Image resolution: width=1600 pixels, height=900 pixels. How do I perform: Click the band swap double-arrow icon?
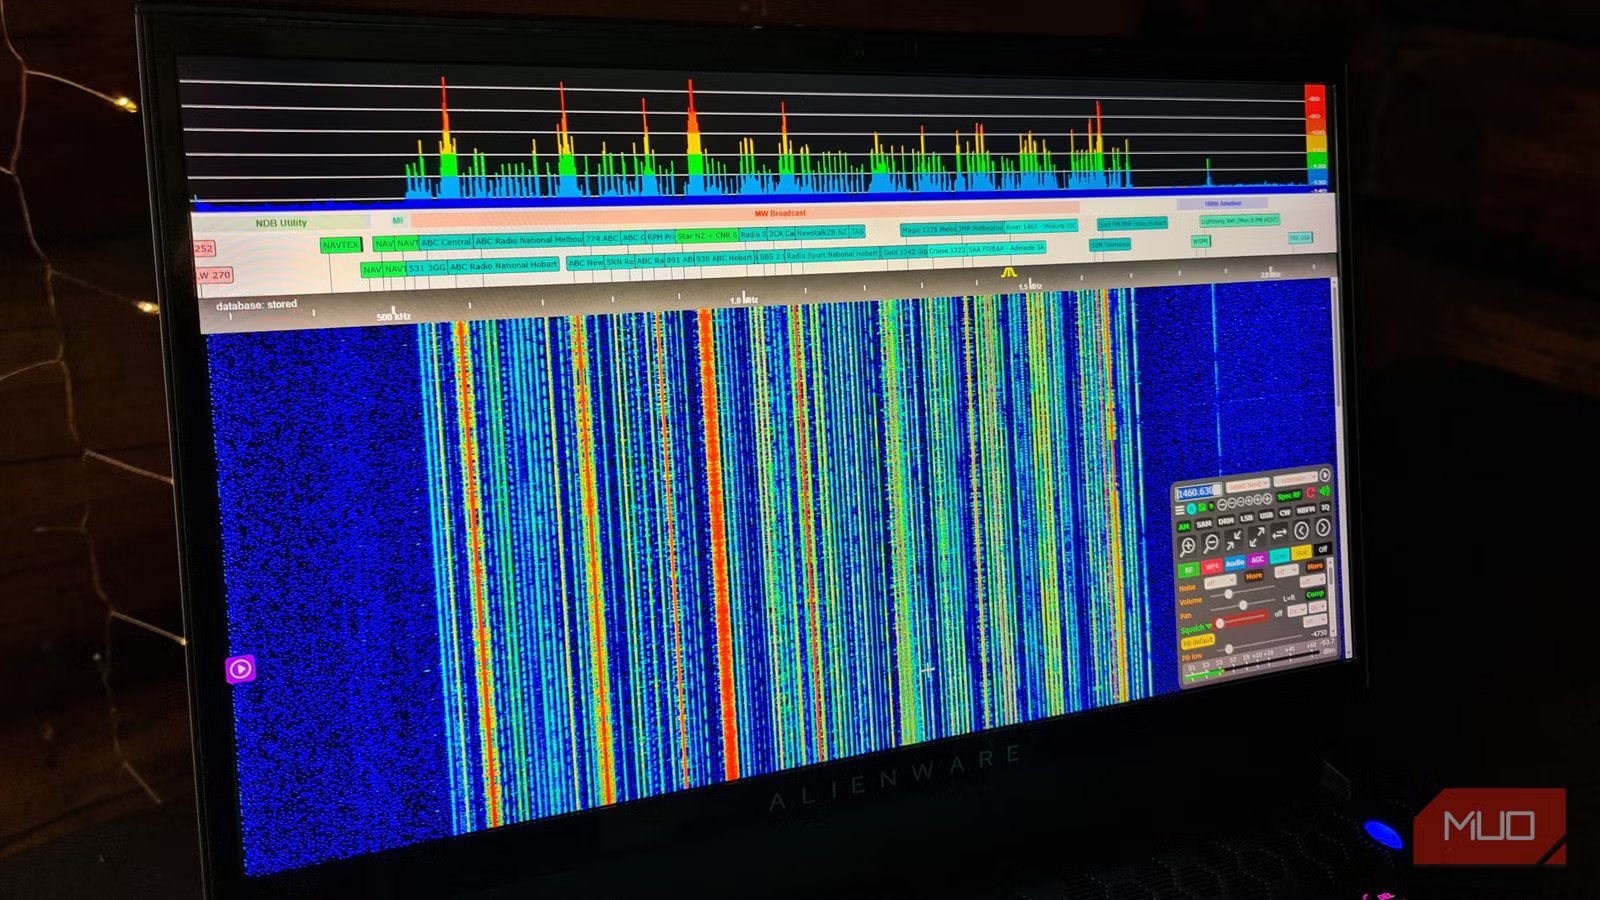[1279, 533]
